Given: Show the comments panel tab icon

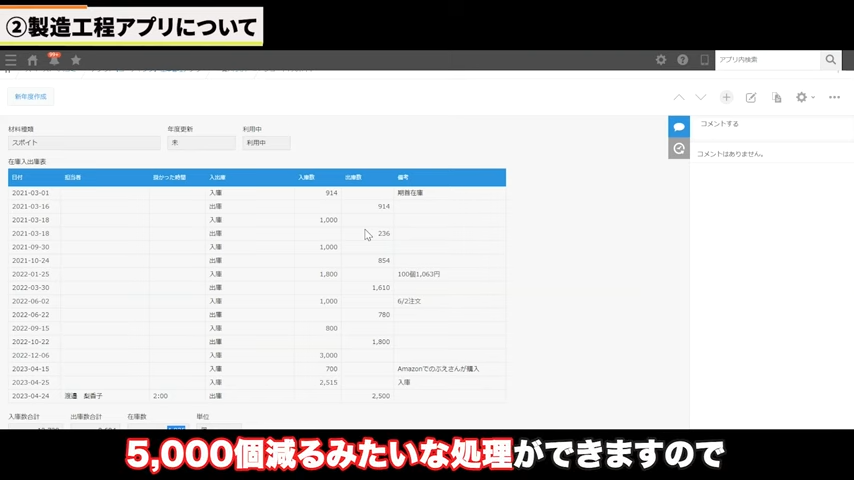Looking at the screenshot, I should click(679, 126).
